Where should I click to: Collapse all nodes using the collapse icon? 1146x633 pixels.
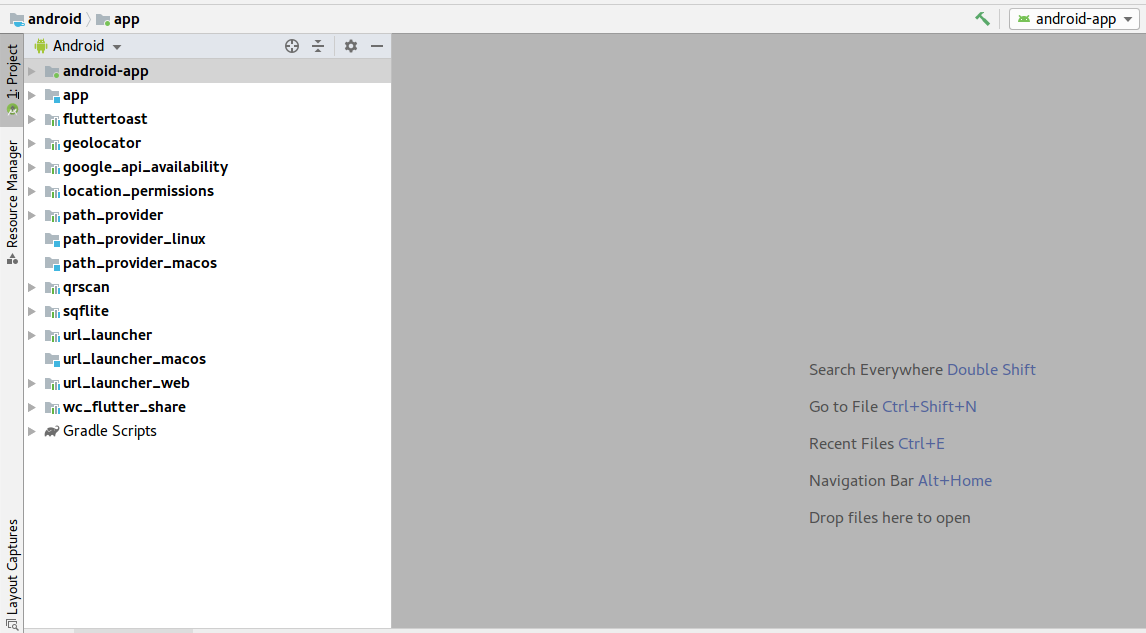point(317,46)
